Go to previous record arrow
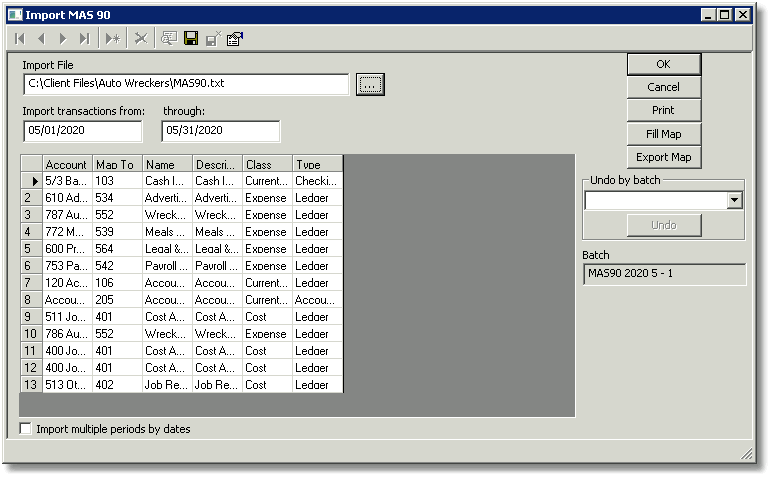The image size is (771, 478). tap(41, 38)
